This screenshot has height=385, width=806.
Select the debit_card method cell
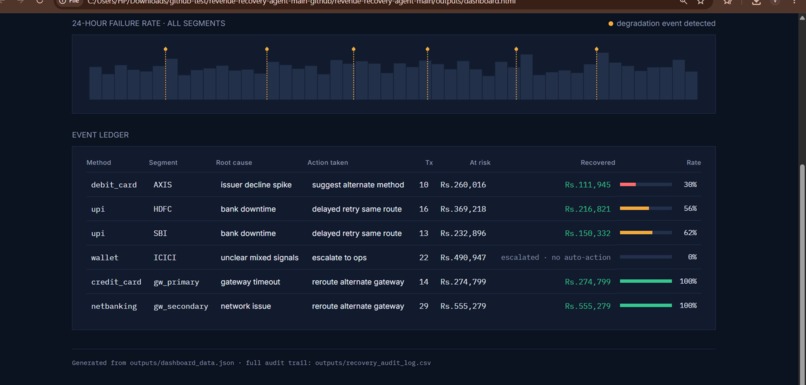click(114, 185)
